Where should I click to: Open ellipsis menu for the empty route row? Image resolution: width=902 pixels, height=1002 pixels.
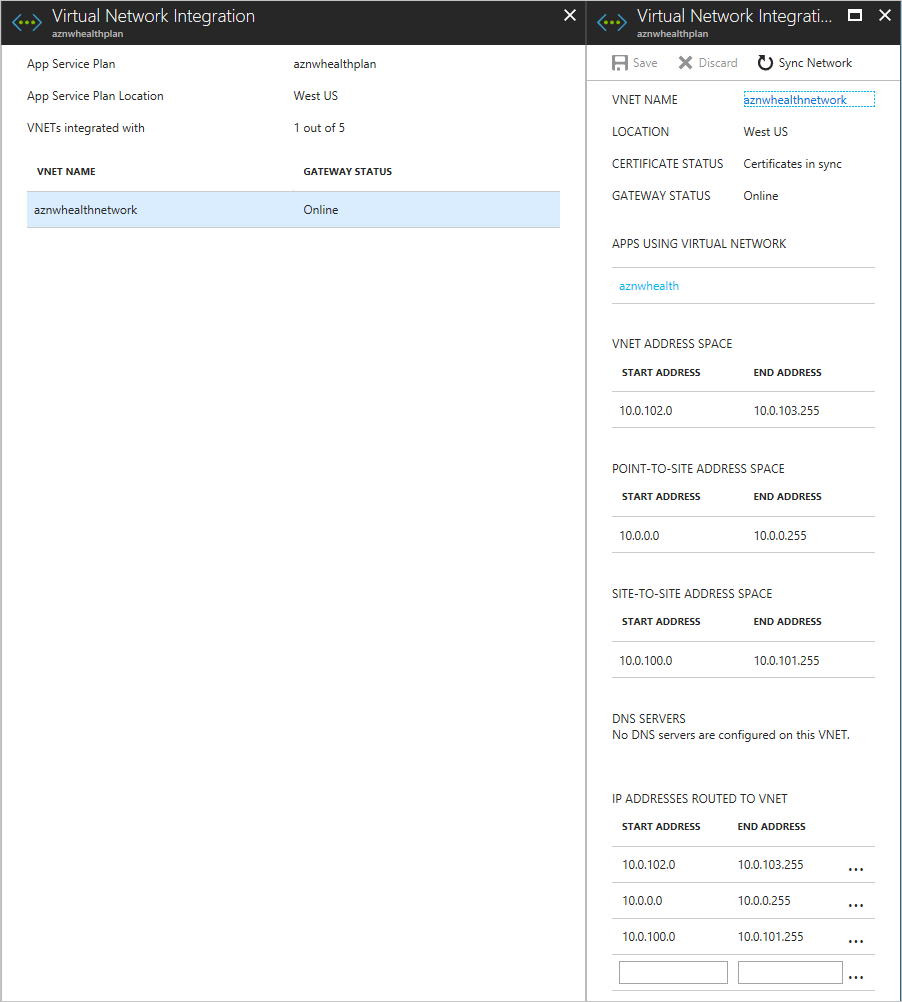pos(856,977)
